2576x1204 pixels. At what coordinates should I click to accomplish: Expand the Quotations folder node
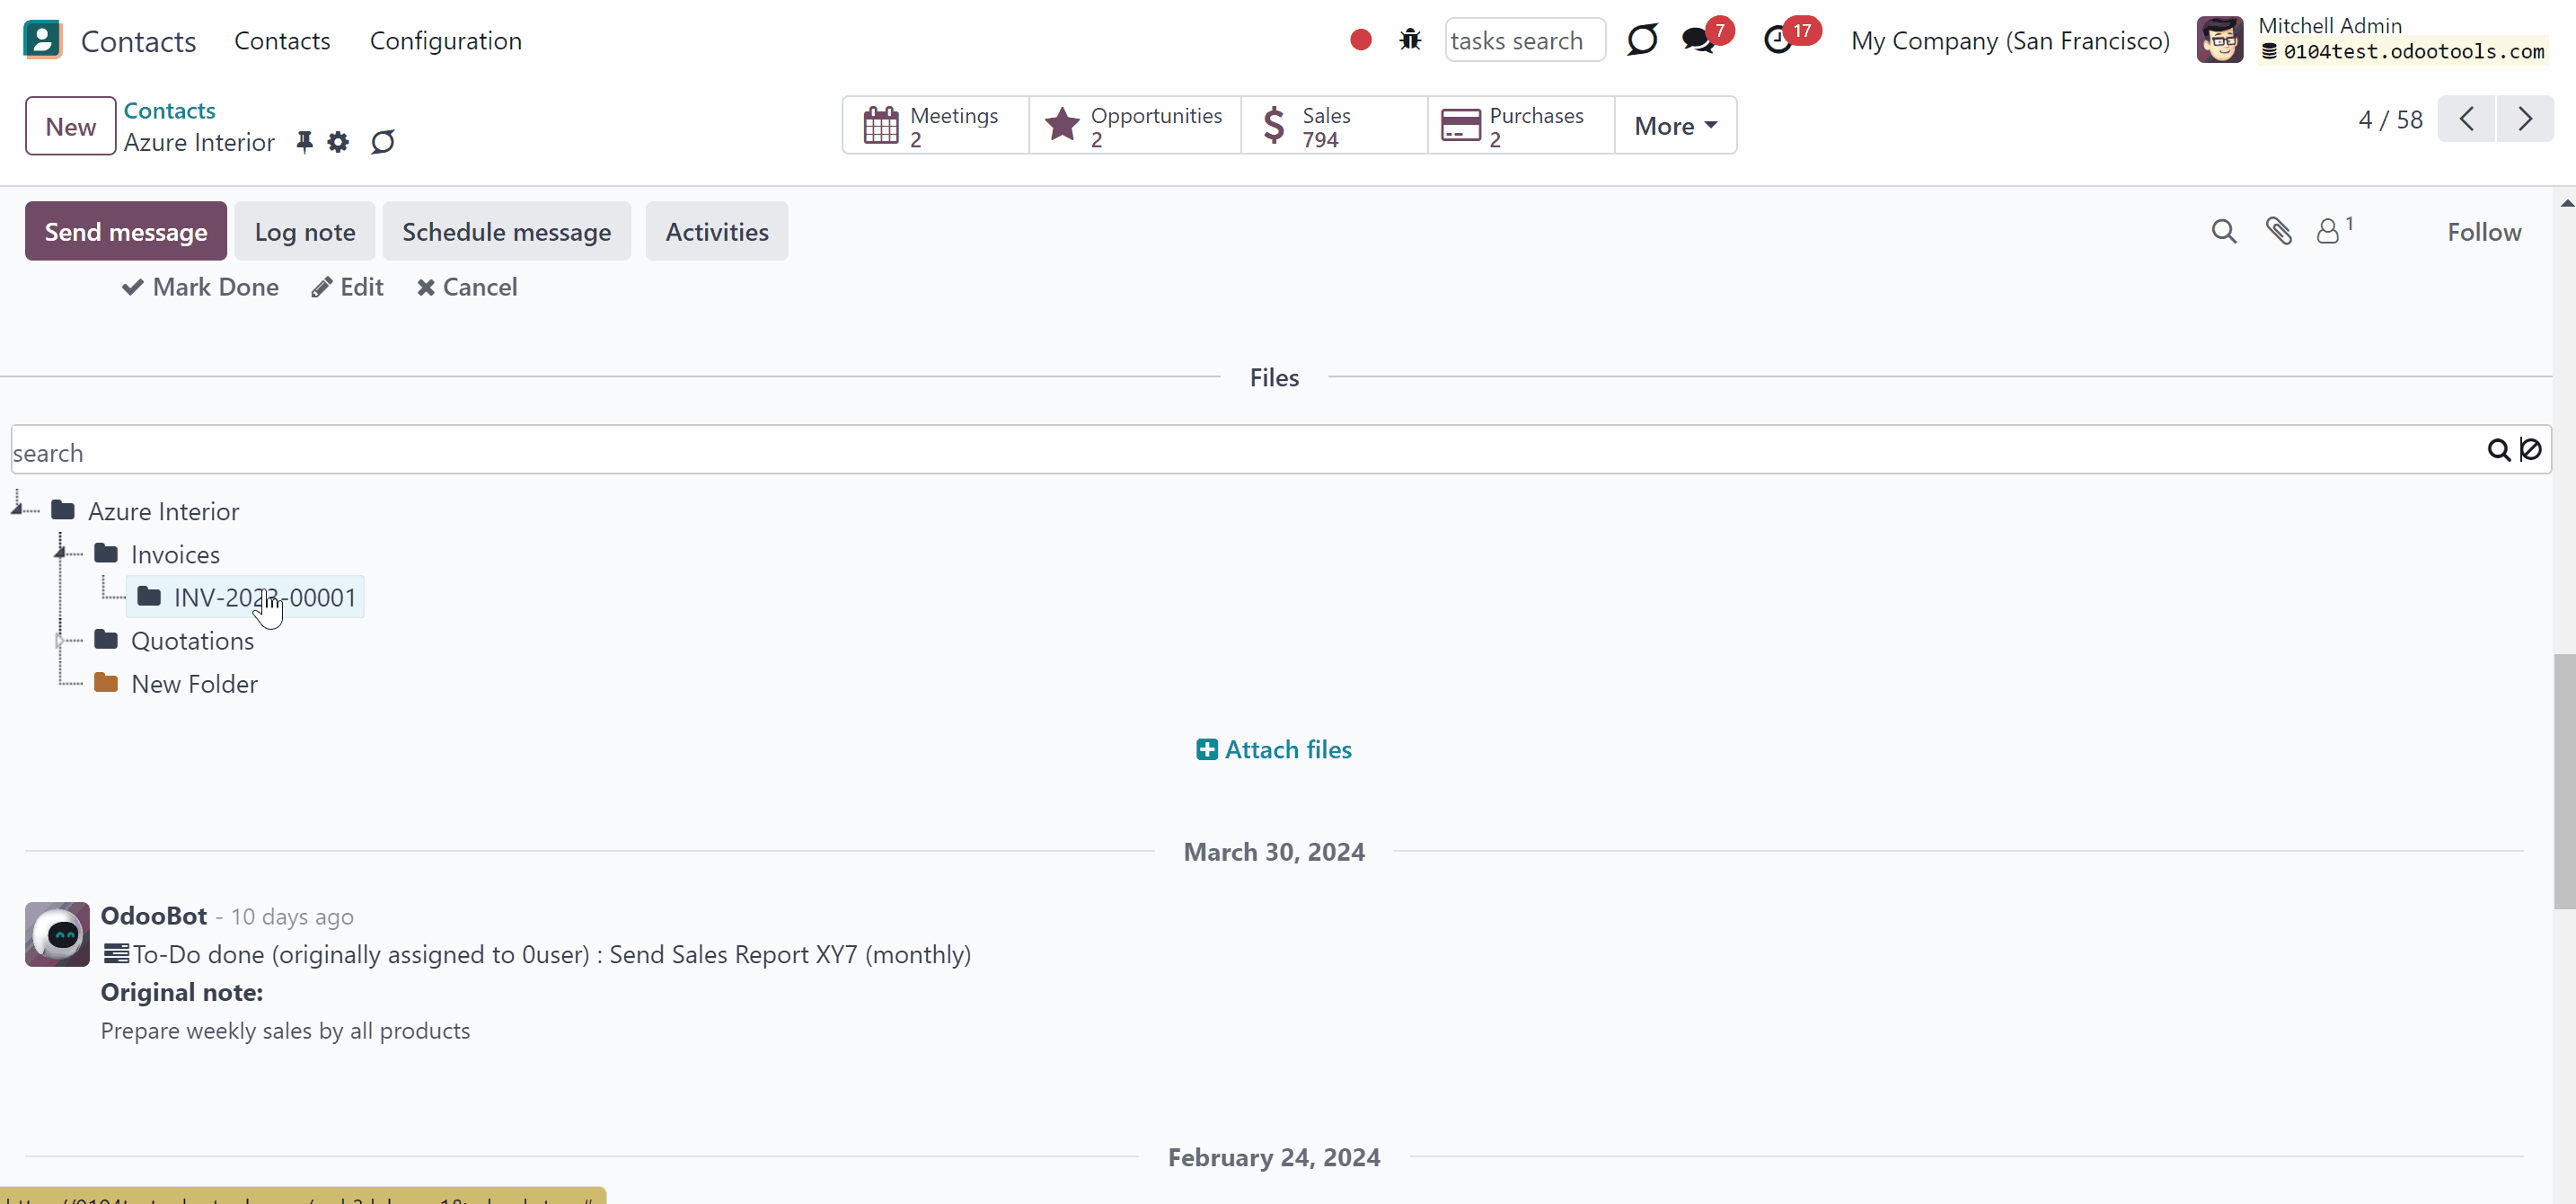pos(60,640)
